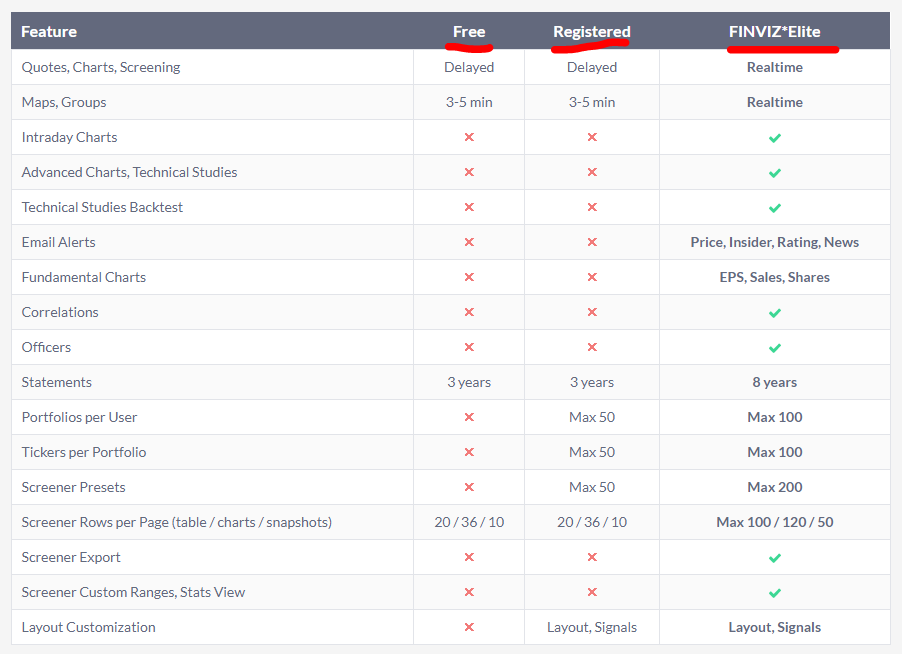Click '3-5 min' under the Registered column
The width and height of the screenshot is (902, 654).
tap(592, 102)
